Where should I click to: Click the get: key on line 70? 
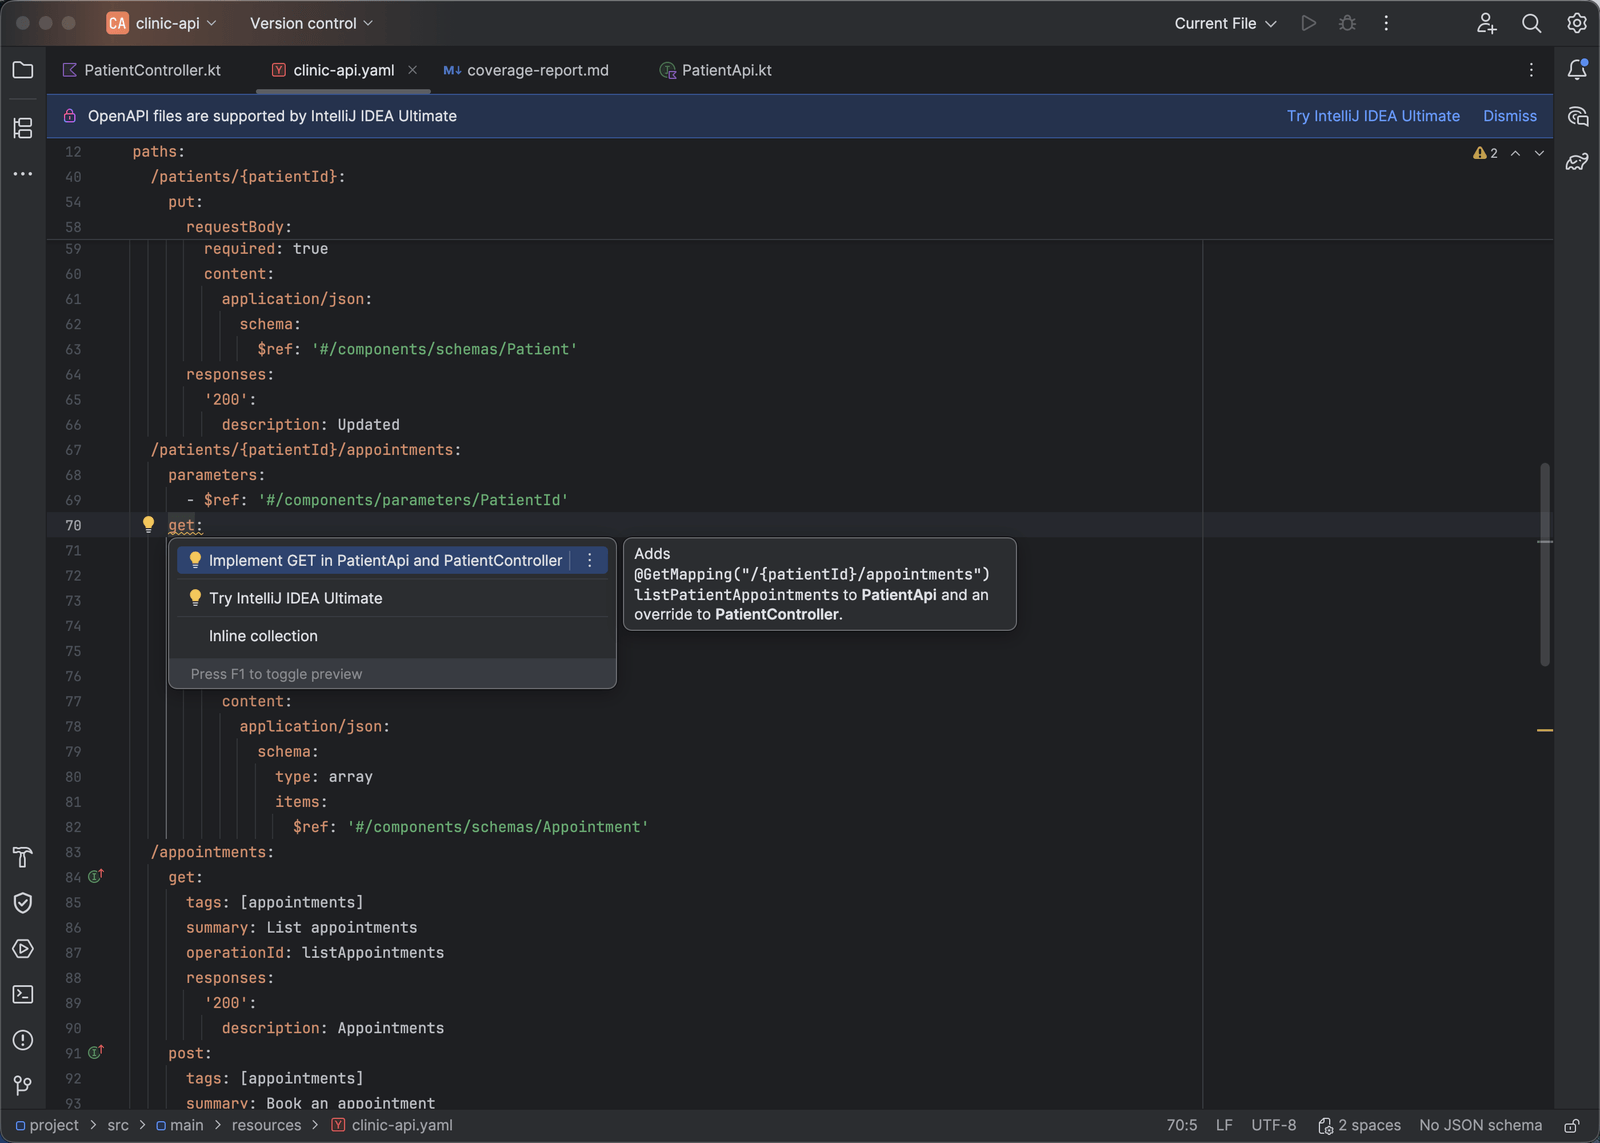185,525
